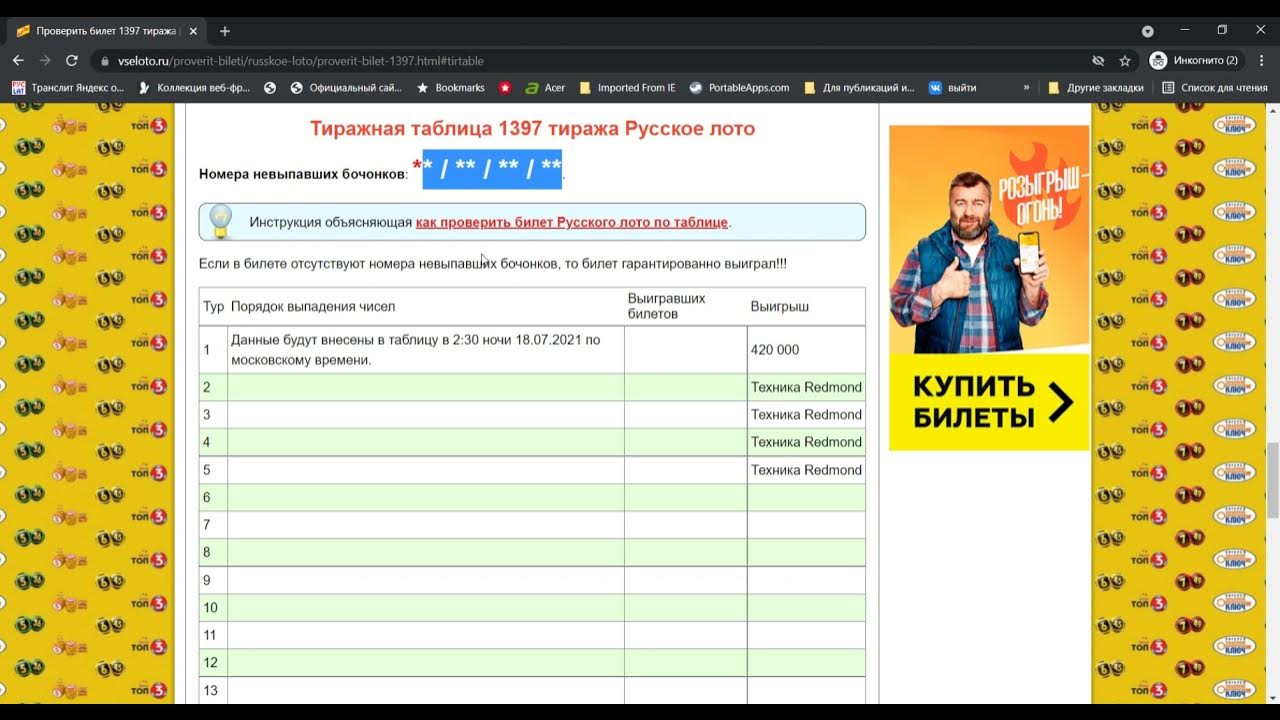Screen dimensions: 1280x720
Task: Open the Incognito profile indicator
Action: 1196,60
